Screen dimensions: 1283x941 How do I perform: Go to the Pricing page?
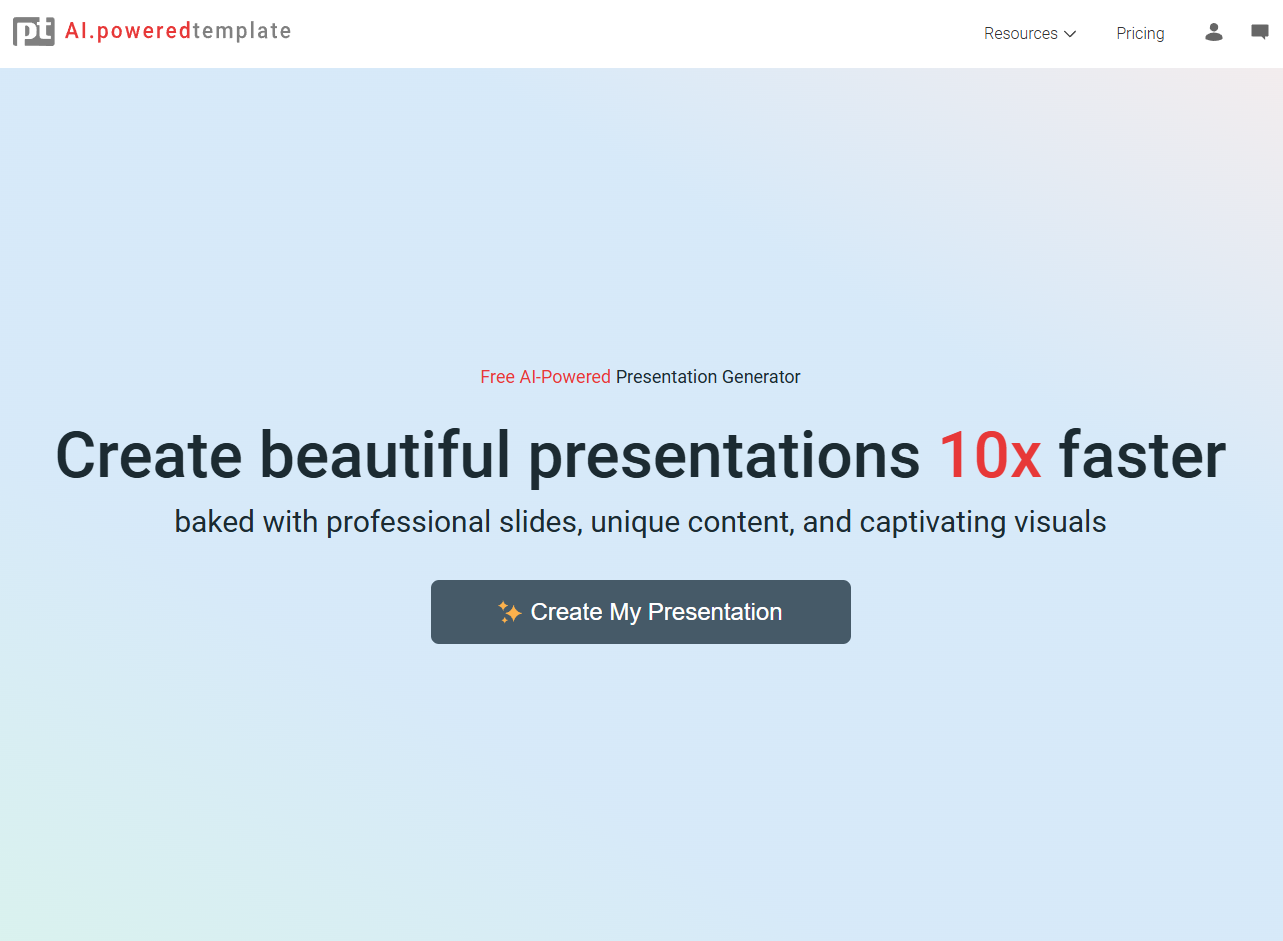[1140, 34]
